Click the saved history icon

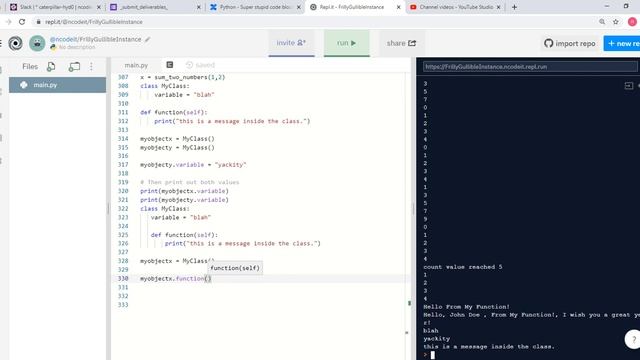189,65
